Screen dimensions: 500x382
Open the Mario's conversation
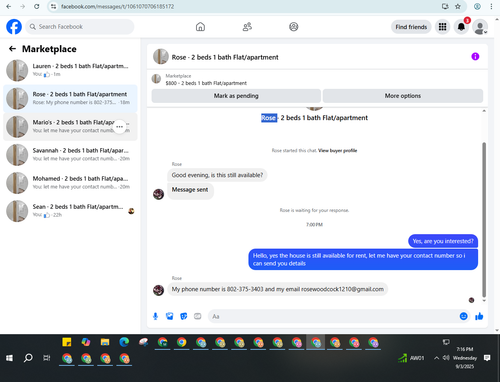coord(70,127)
